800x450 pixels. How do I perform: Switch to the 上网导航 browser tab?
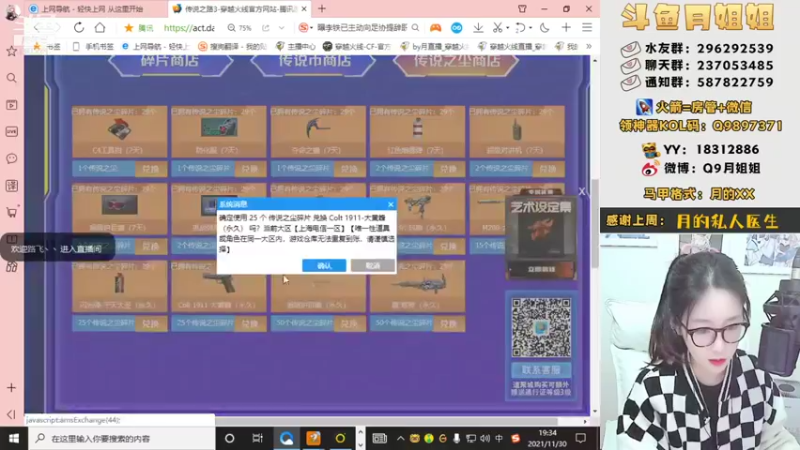[92, 9]
